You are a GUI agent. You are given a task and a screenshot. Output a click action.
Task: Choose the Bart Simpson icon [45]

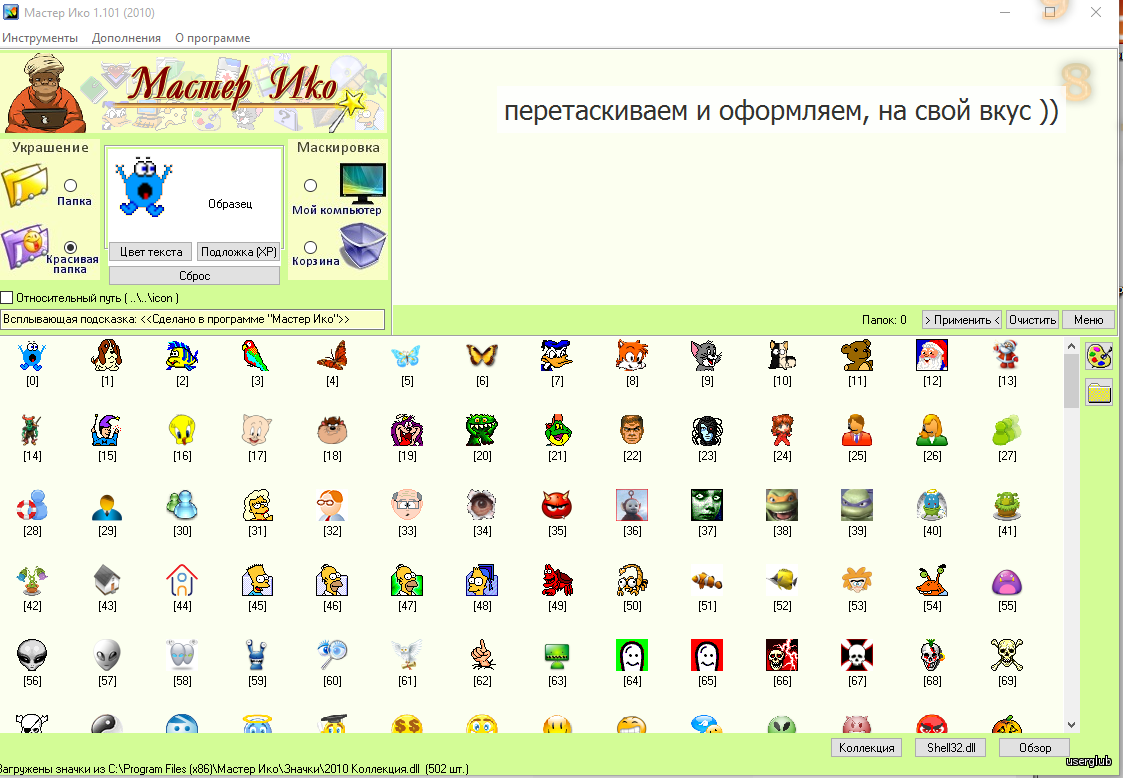coord(257,580)
